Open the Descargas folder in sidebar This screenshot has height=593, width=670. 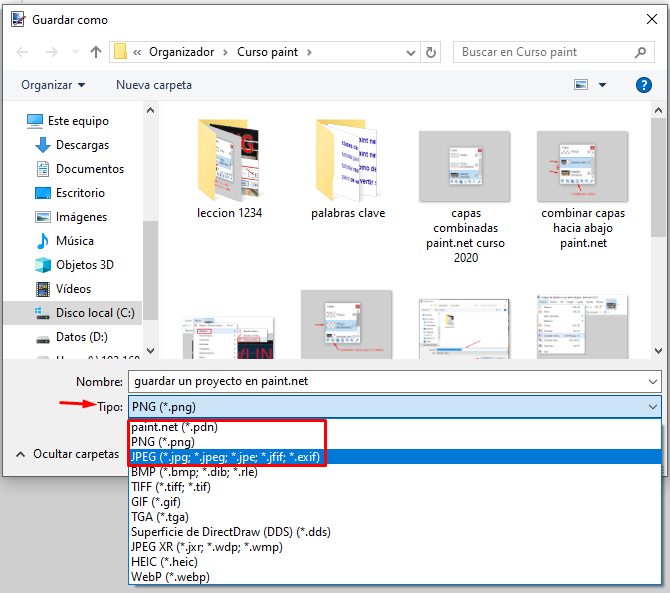click(x=82, y=145)
